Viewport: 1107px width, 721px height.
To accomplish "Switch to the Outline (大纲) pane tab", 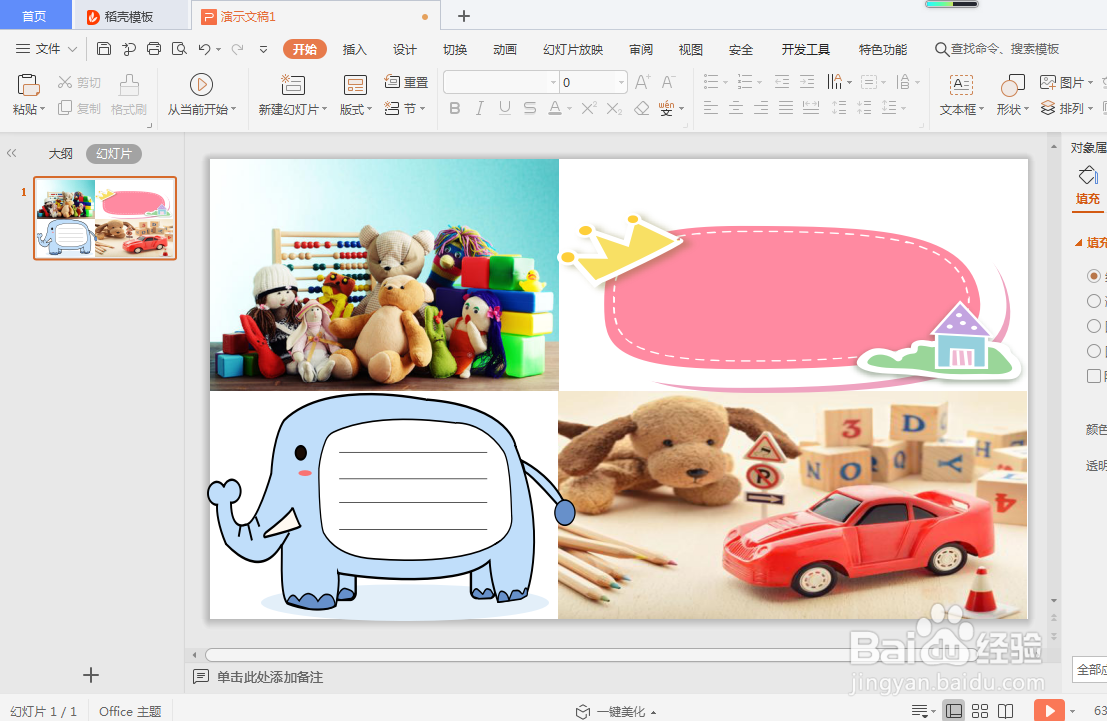I will click(x=60, y=153).
